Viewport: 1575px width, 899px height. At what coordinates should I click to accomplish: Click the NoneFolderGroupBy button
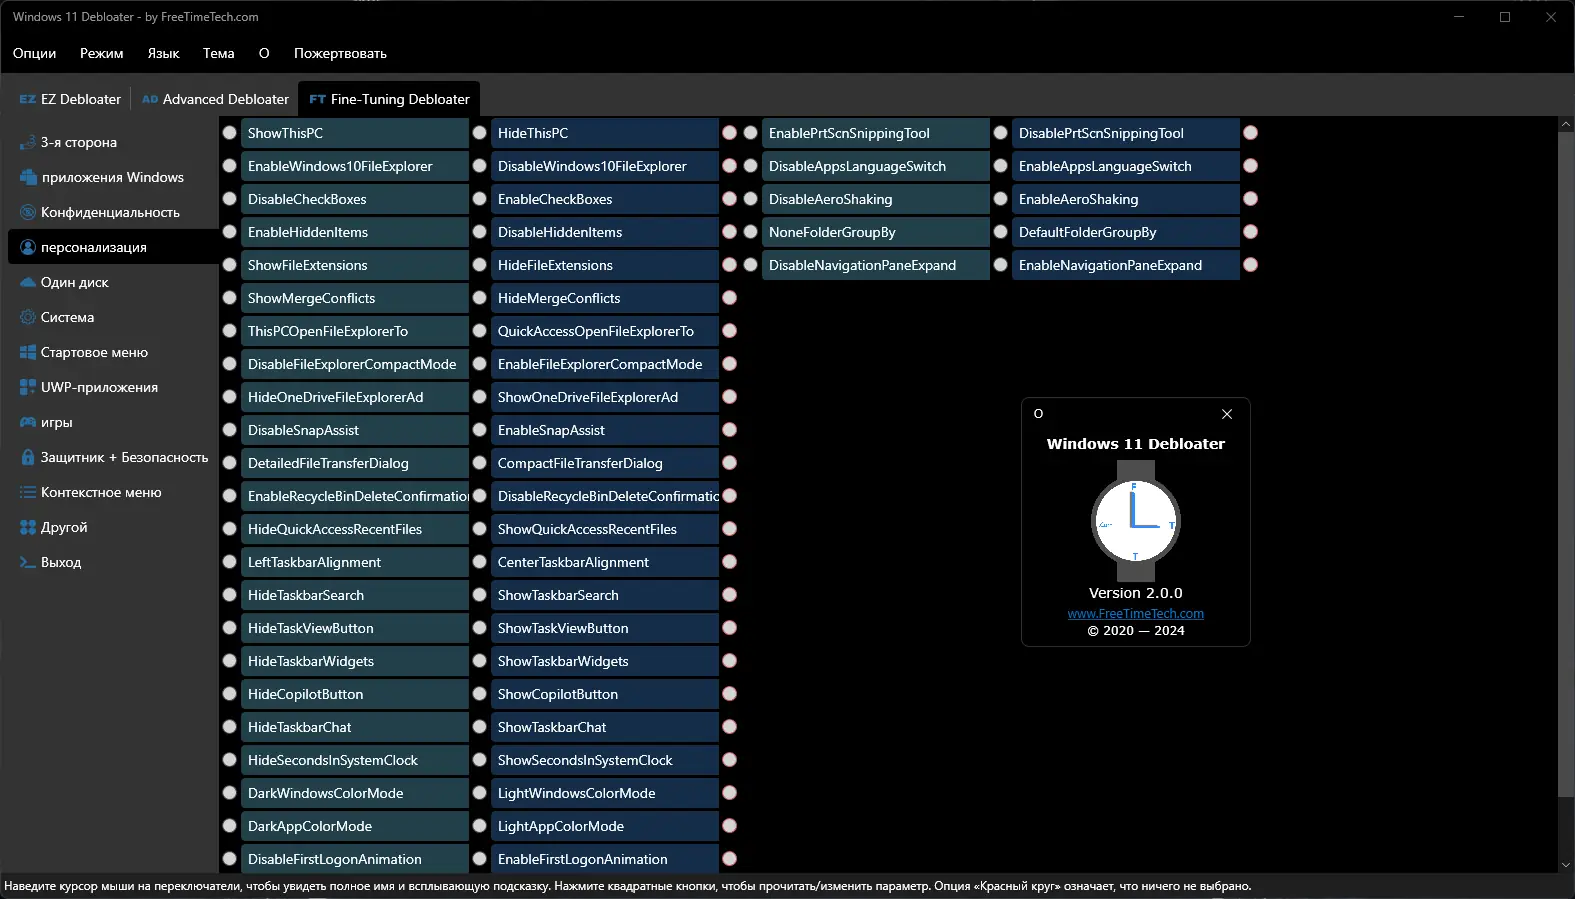coord(876,232)
